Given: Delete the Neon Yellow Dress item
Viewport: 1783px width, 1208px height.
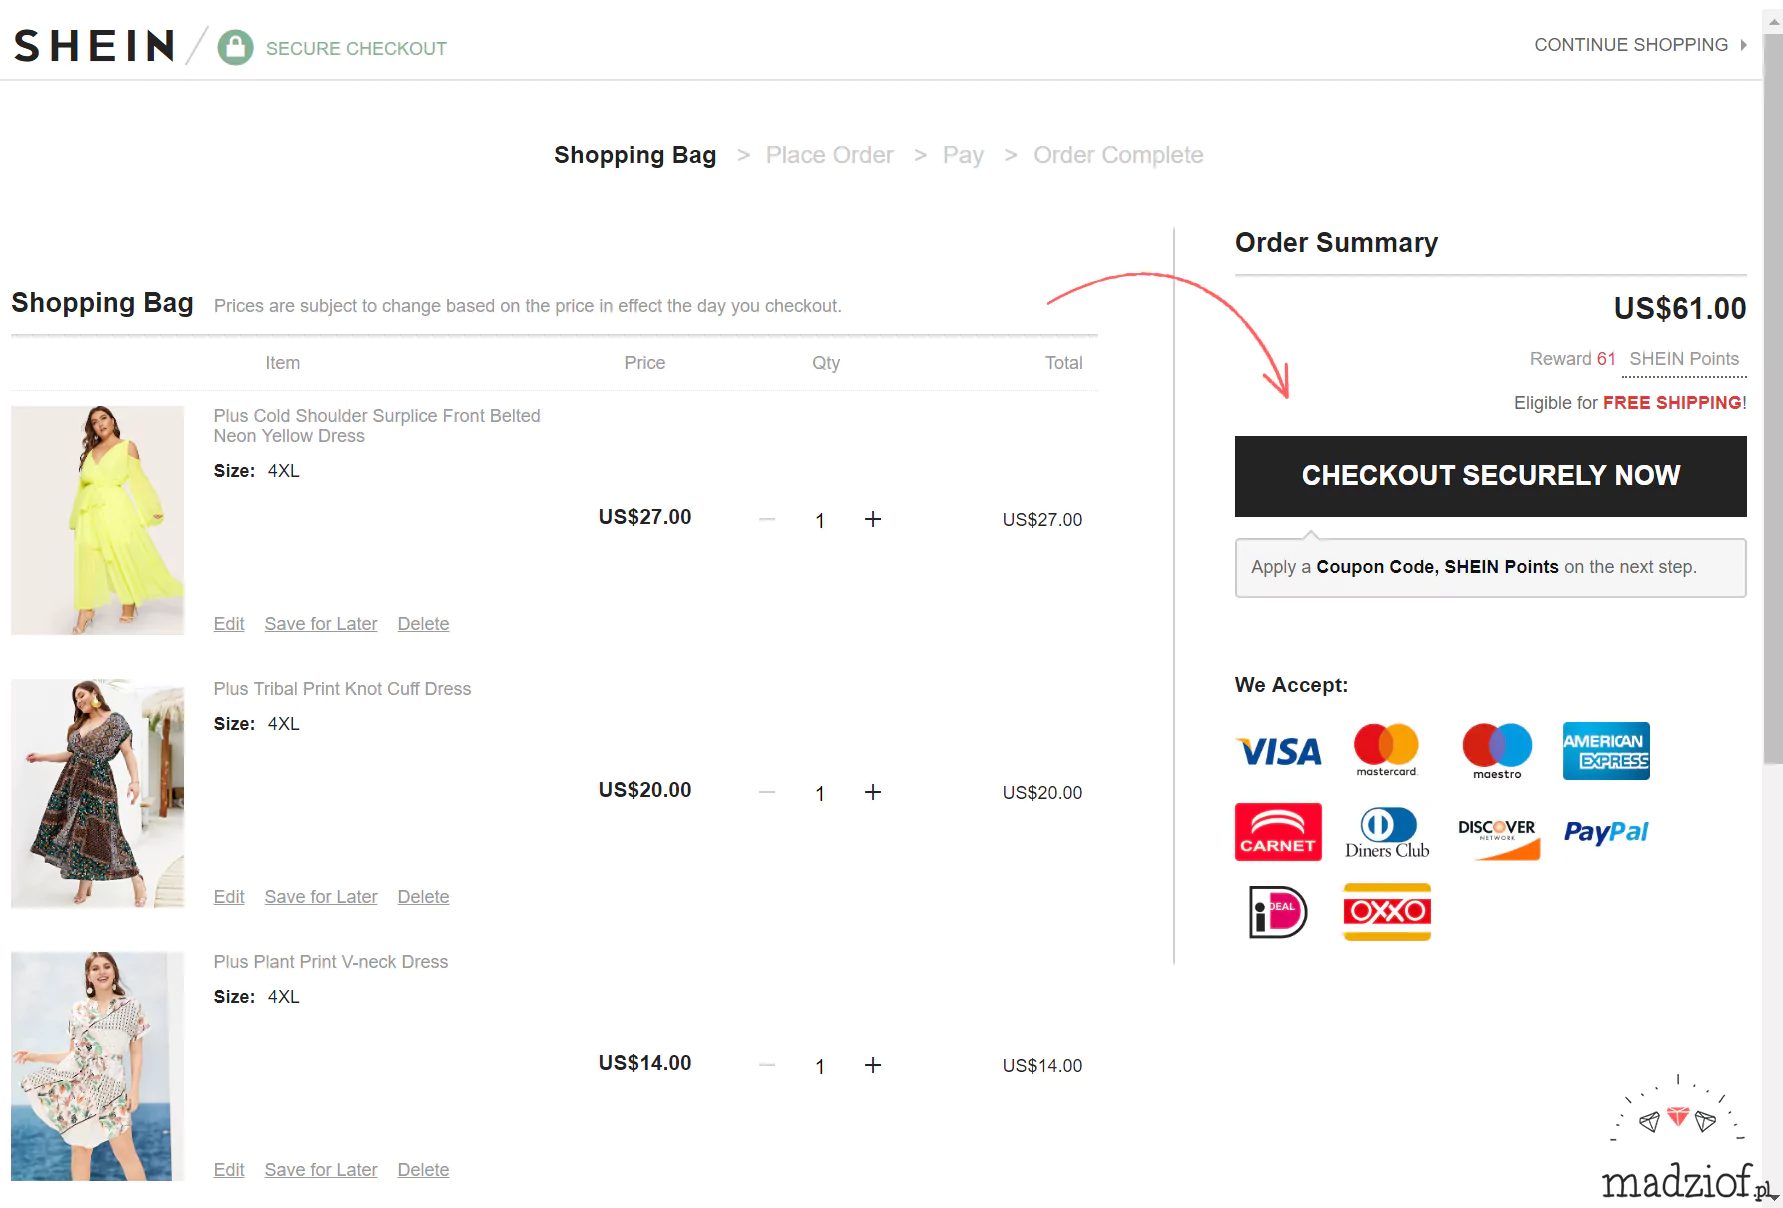Looking at the screenshot, I should [423, 624].
